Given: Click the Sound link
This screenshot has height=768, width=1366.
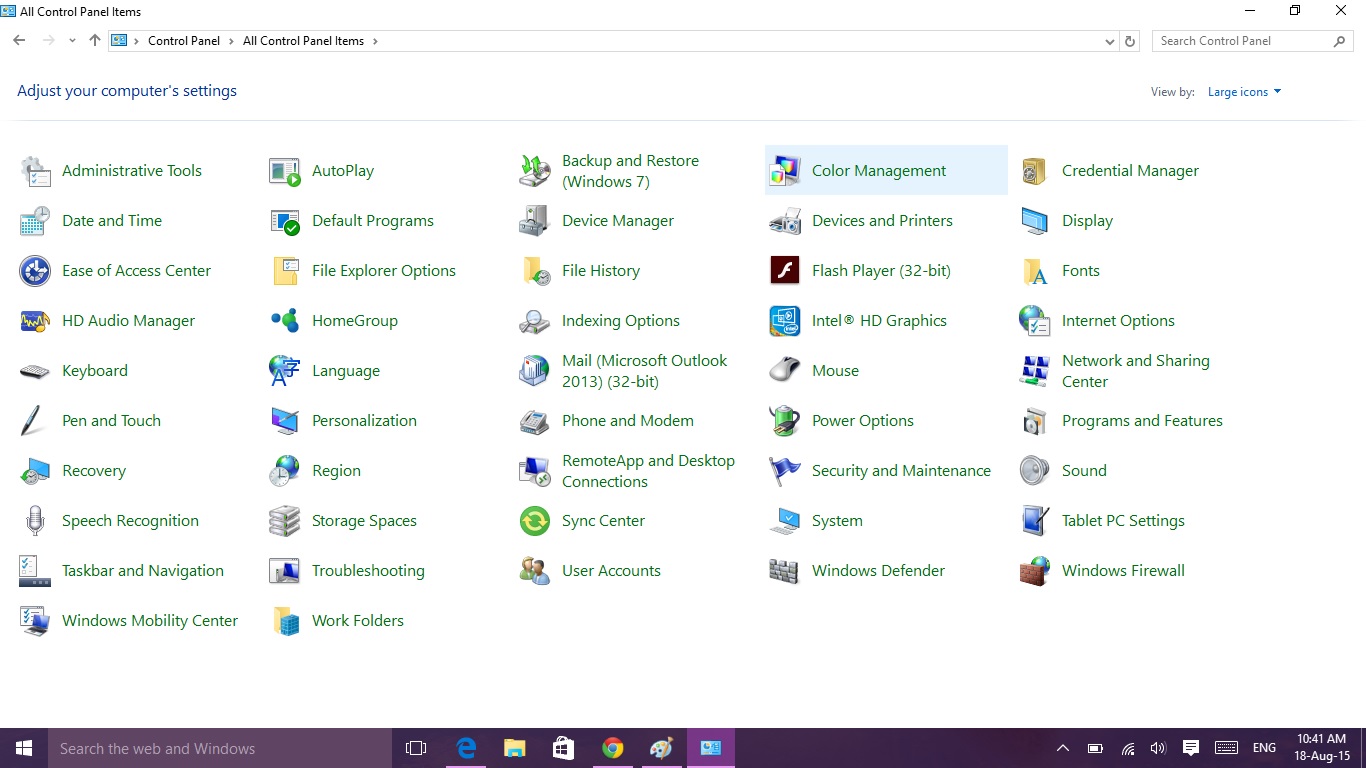Looking at the screenshot, I should click(x=1084, y=471).
